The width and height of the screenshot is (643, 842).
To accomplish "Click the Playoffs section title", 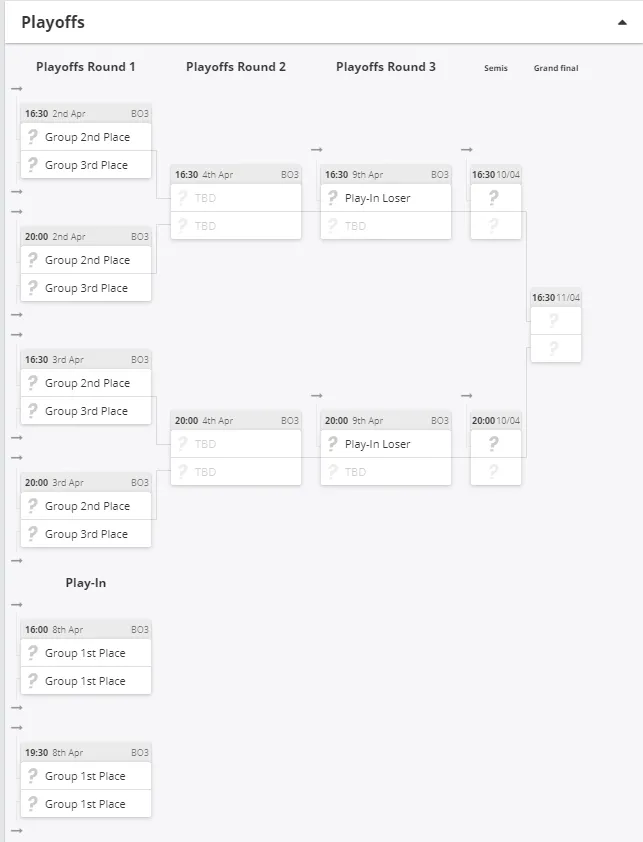I will coord(53,23).
